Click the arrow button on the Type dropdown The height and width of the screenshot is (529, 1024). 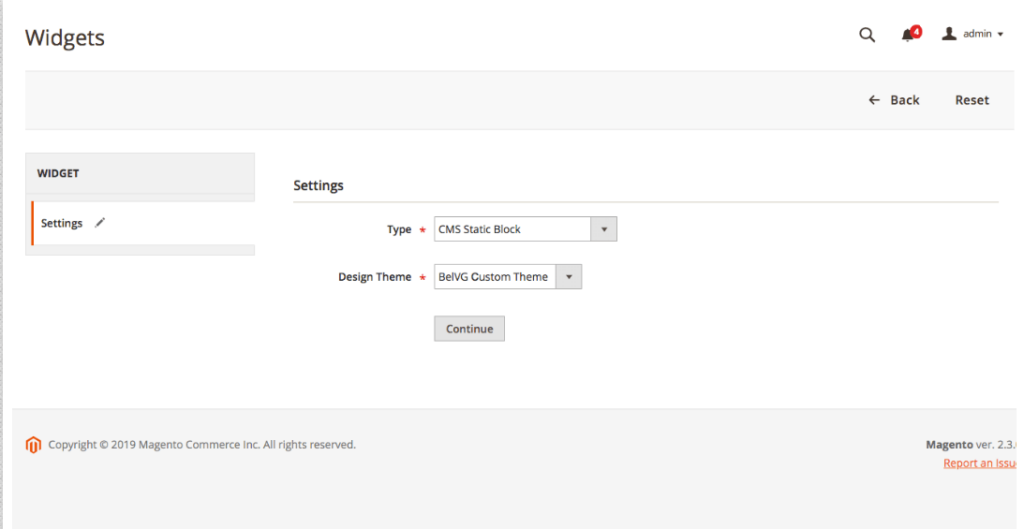click(603, 229)
